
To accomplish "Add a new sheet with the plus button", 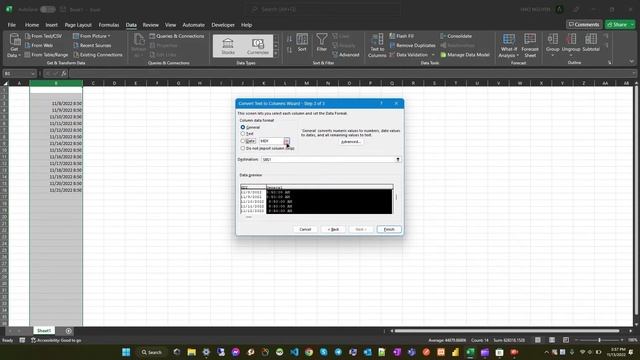I will click(x=69, y=331).
